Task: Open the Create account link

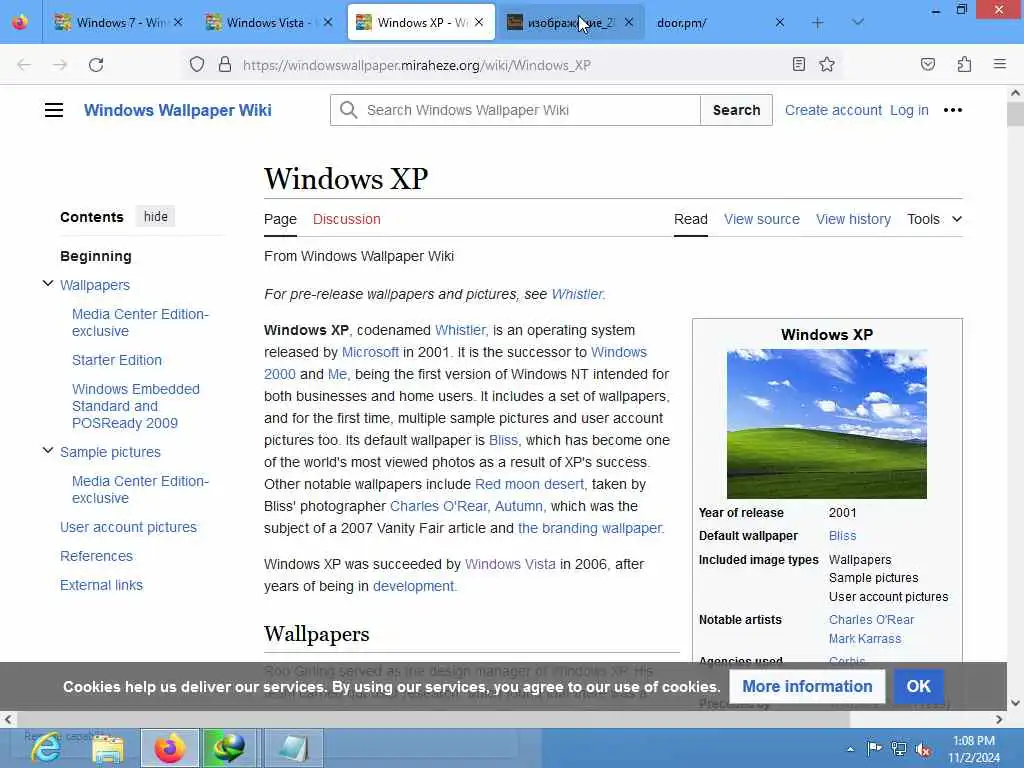Action: click(833, 110)
